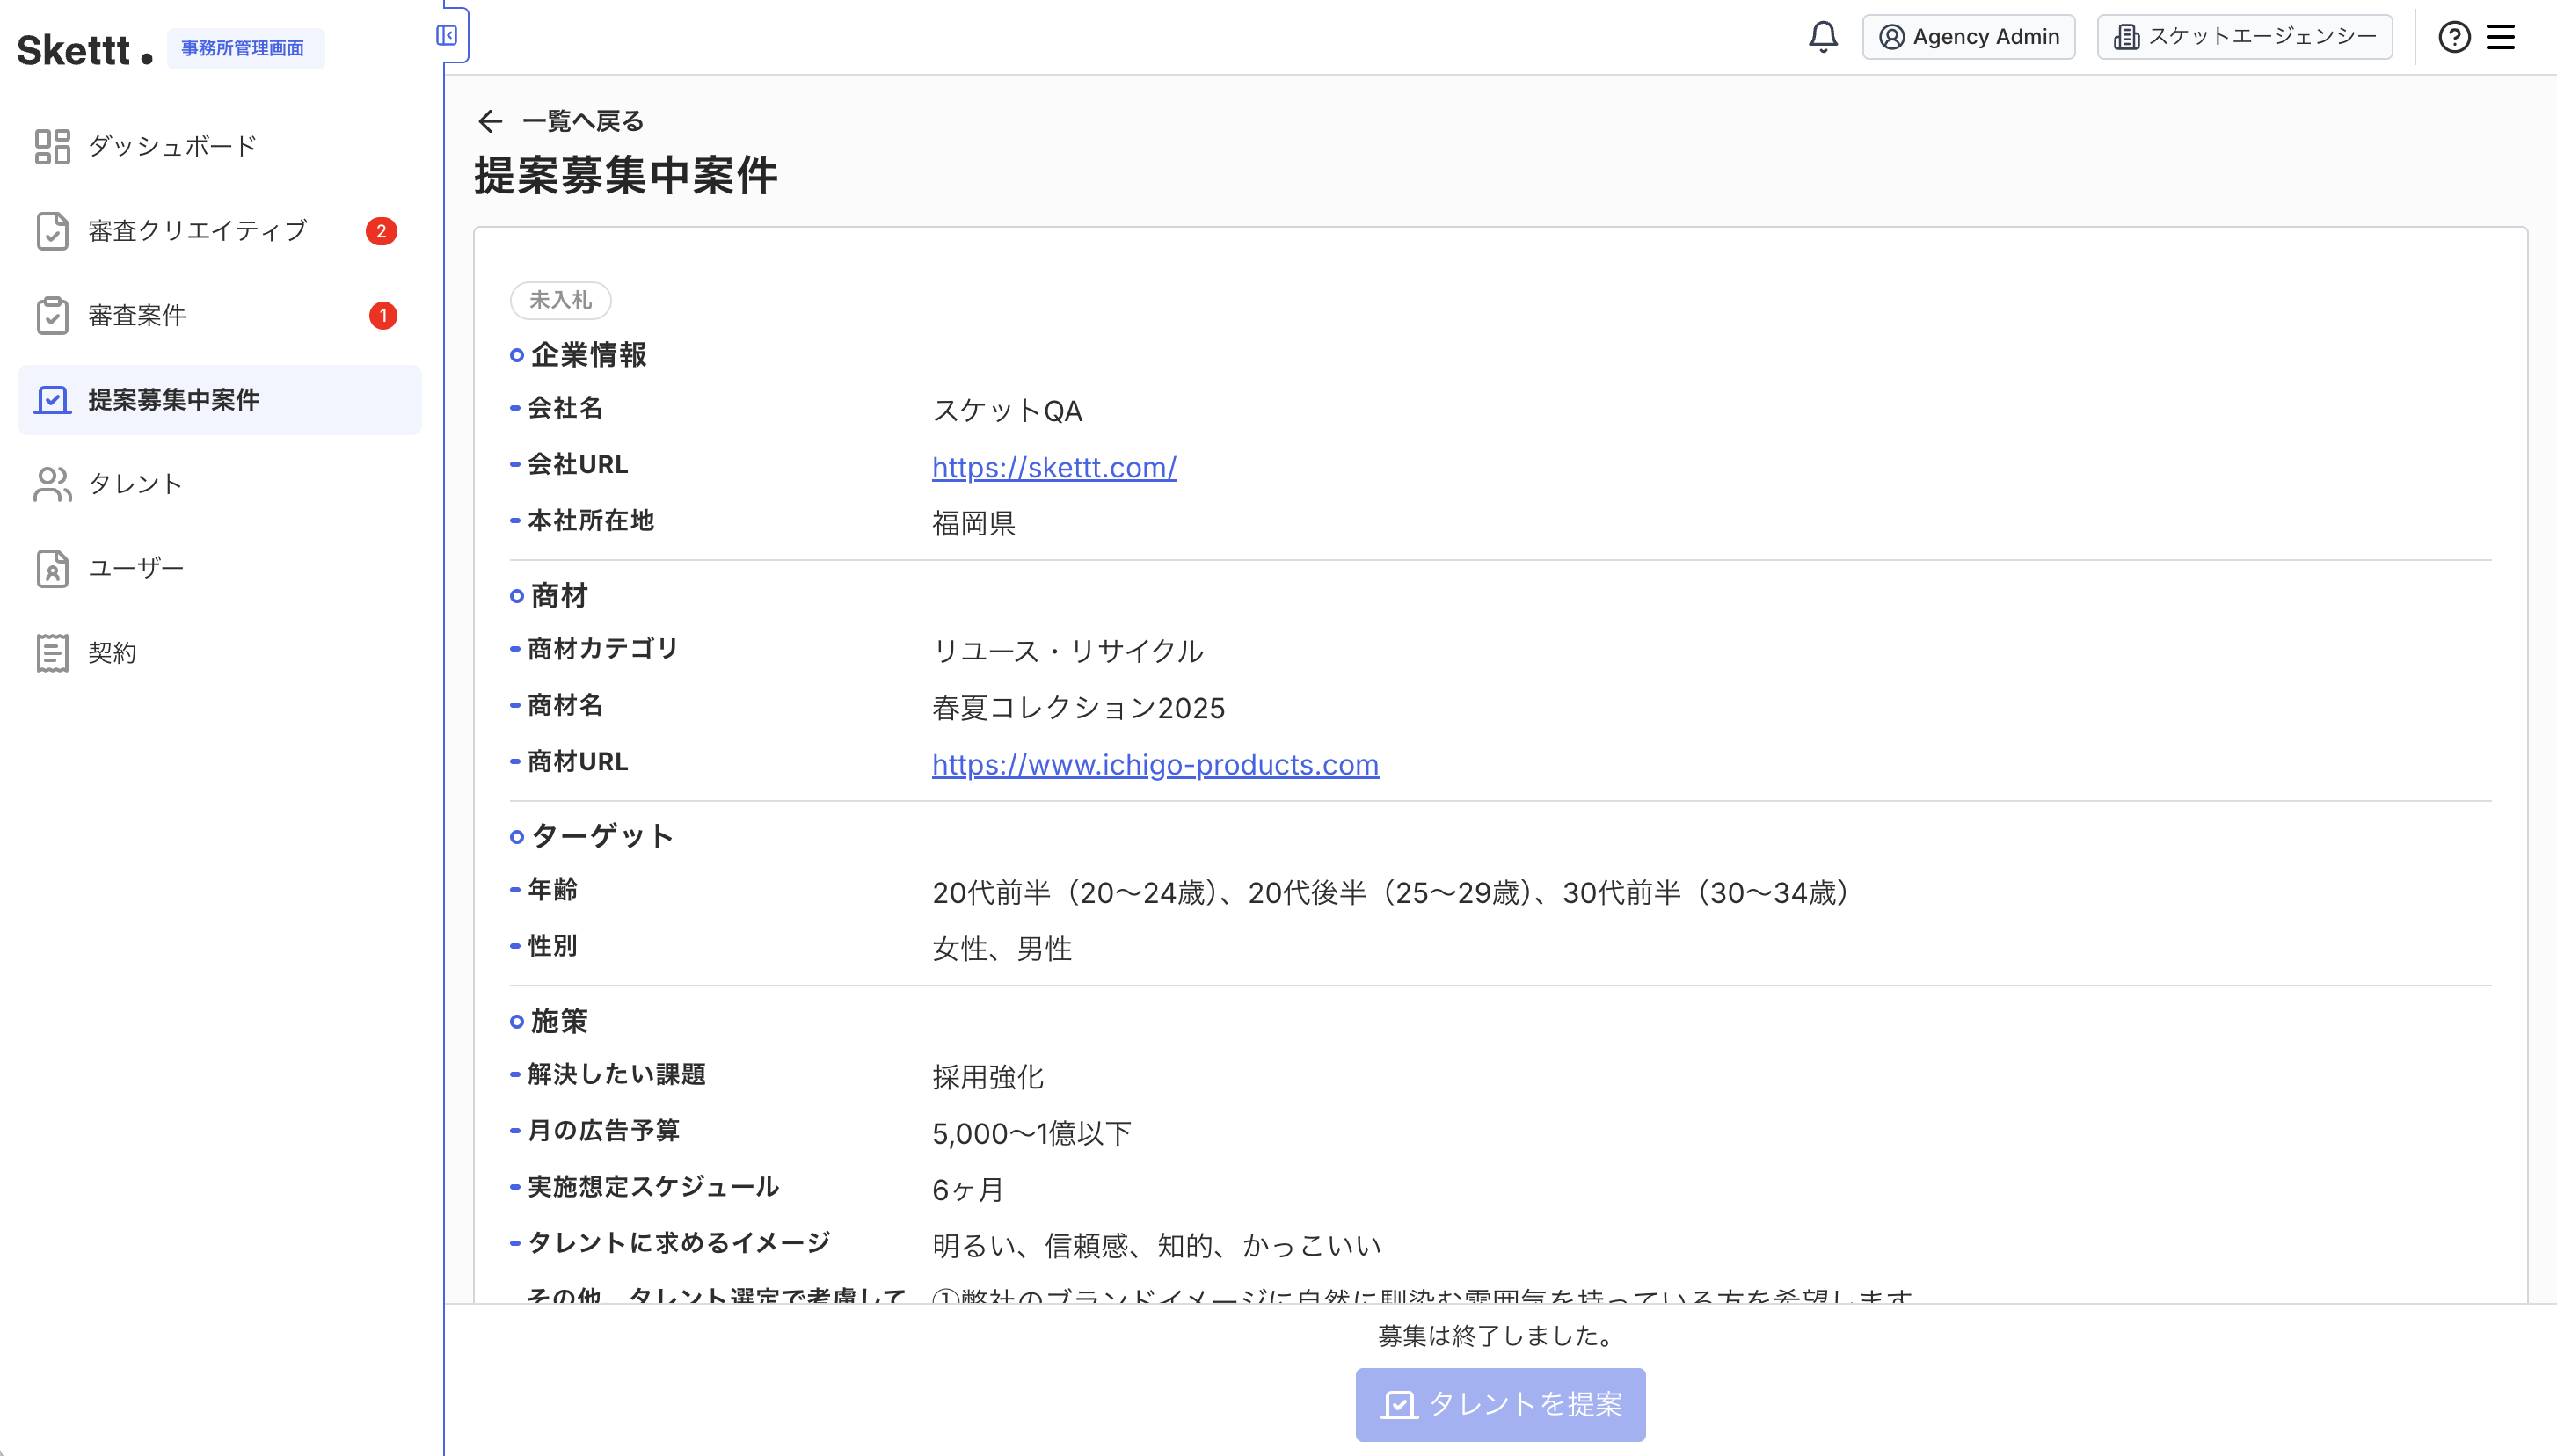
Task: Click the ダッシュボード grid icon
Action: click(x=52, y=146)
